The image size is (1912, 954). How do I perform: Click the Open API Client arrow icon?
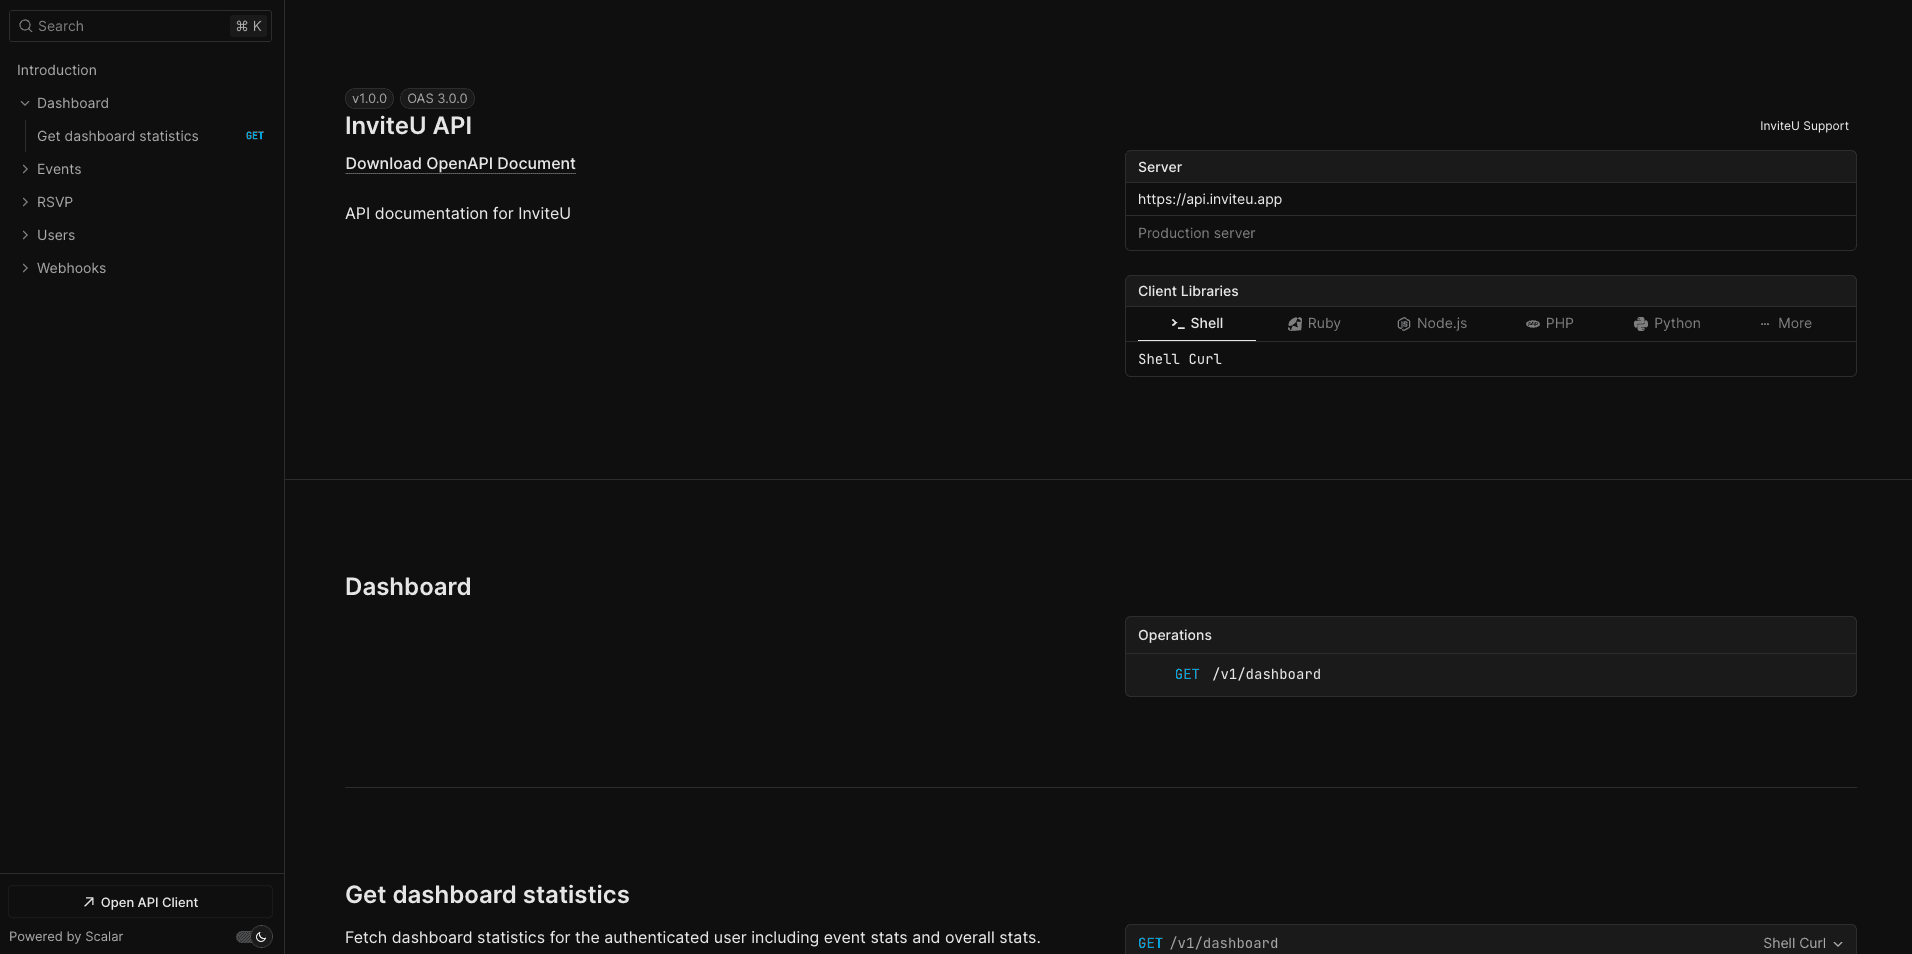(x=89, y=902)
